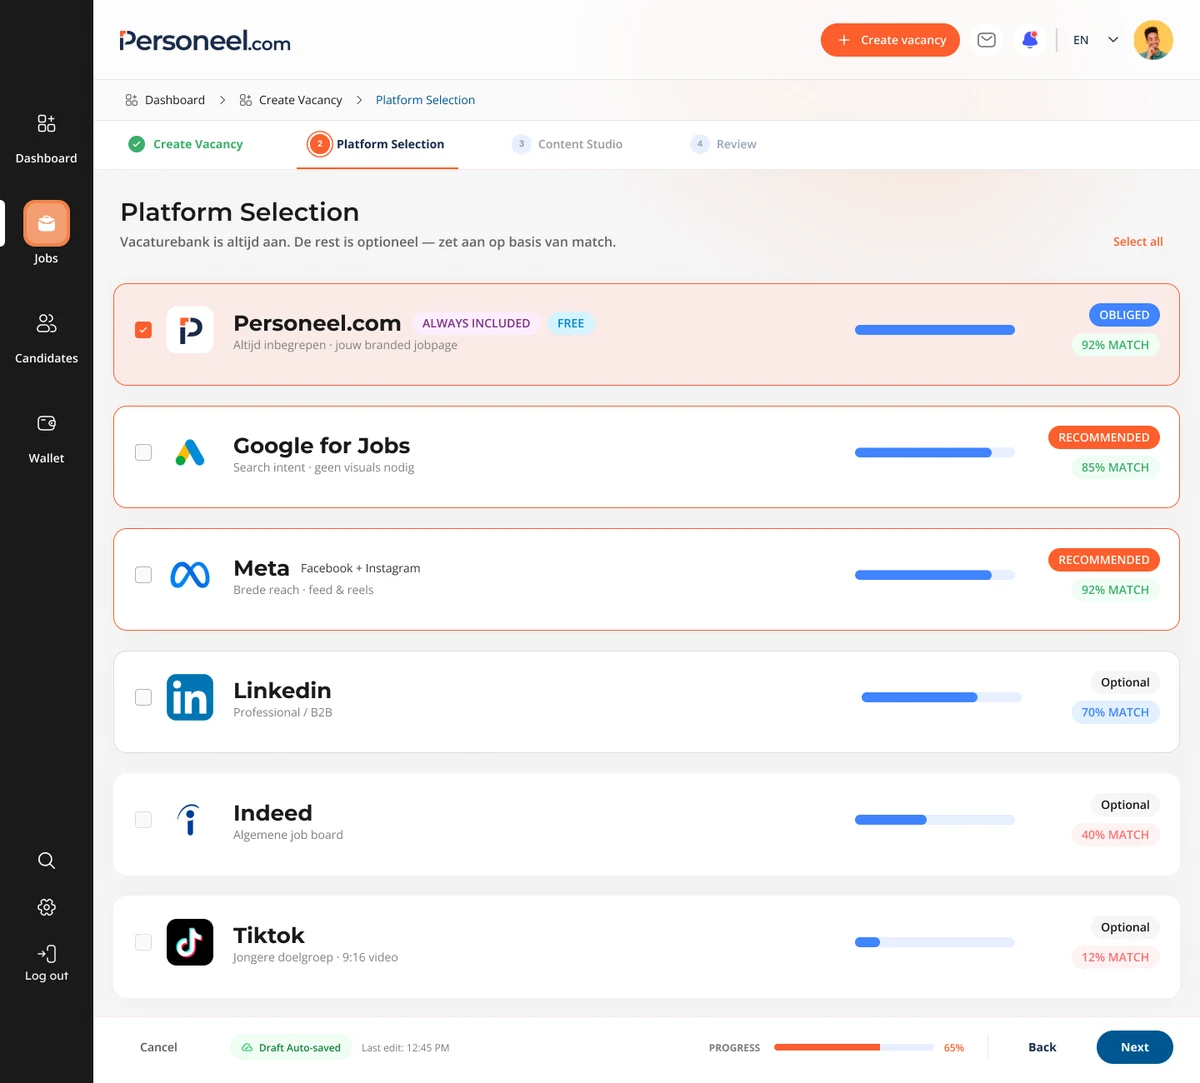This screenshot has width=1200, height=1083.
Task: Select the Platform Selection step tab
Action: pos(377,144)
